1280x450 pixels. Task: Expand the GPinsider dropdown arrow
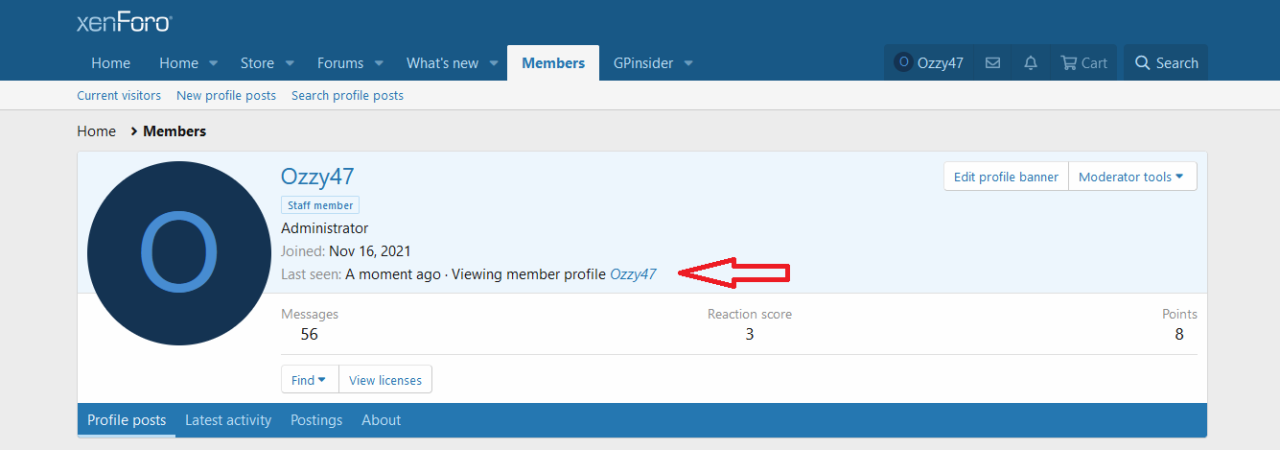point(688,63)
